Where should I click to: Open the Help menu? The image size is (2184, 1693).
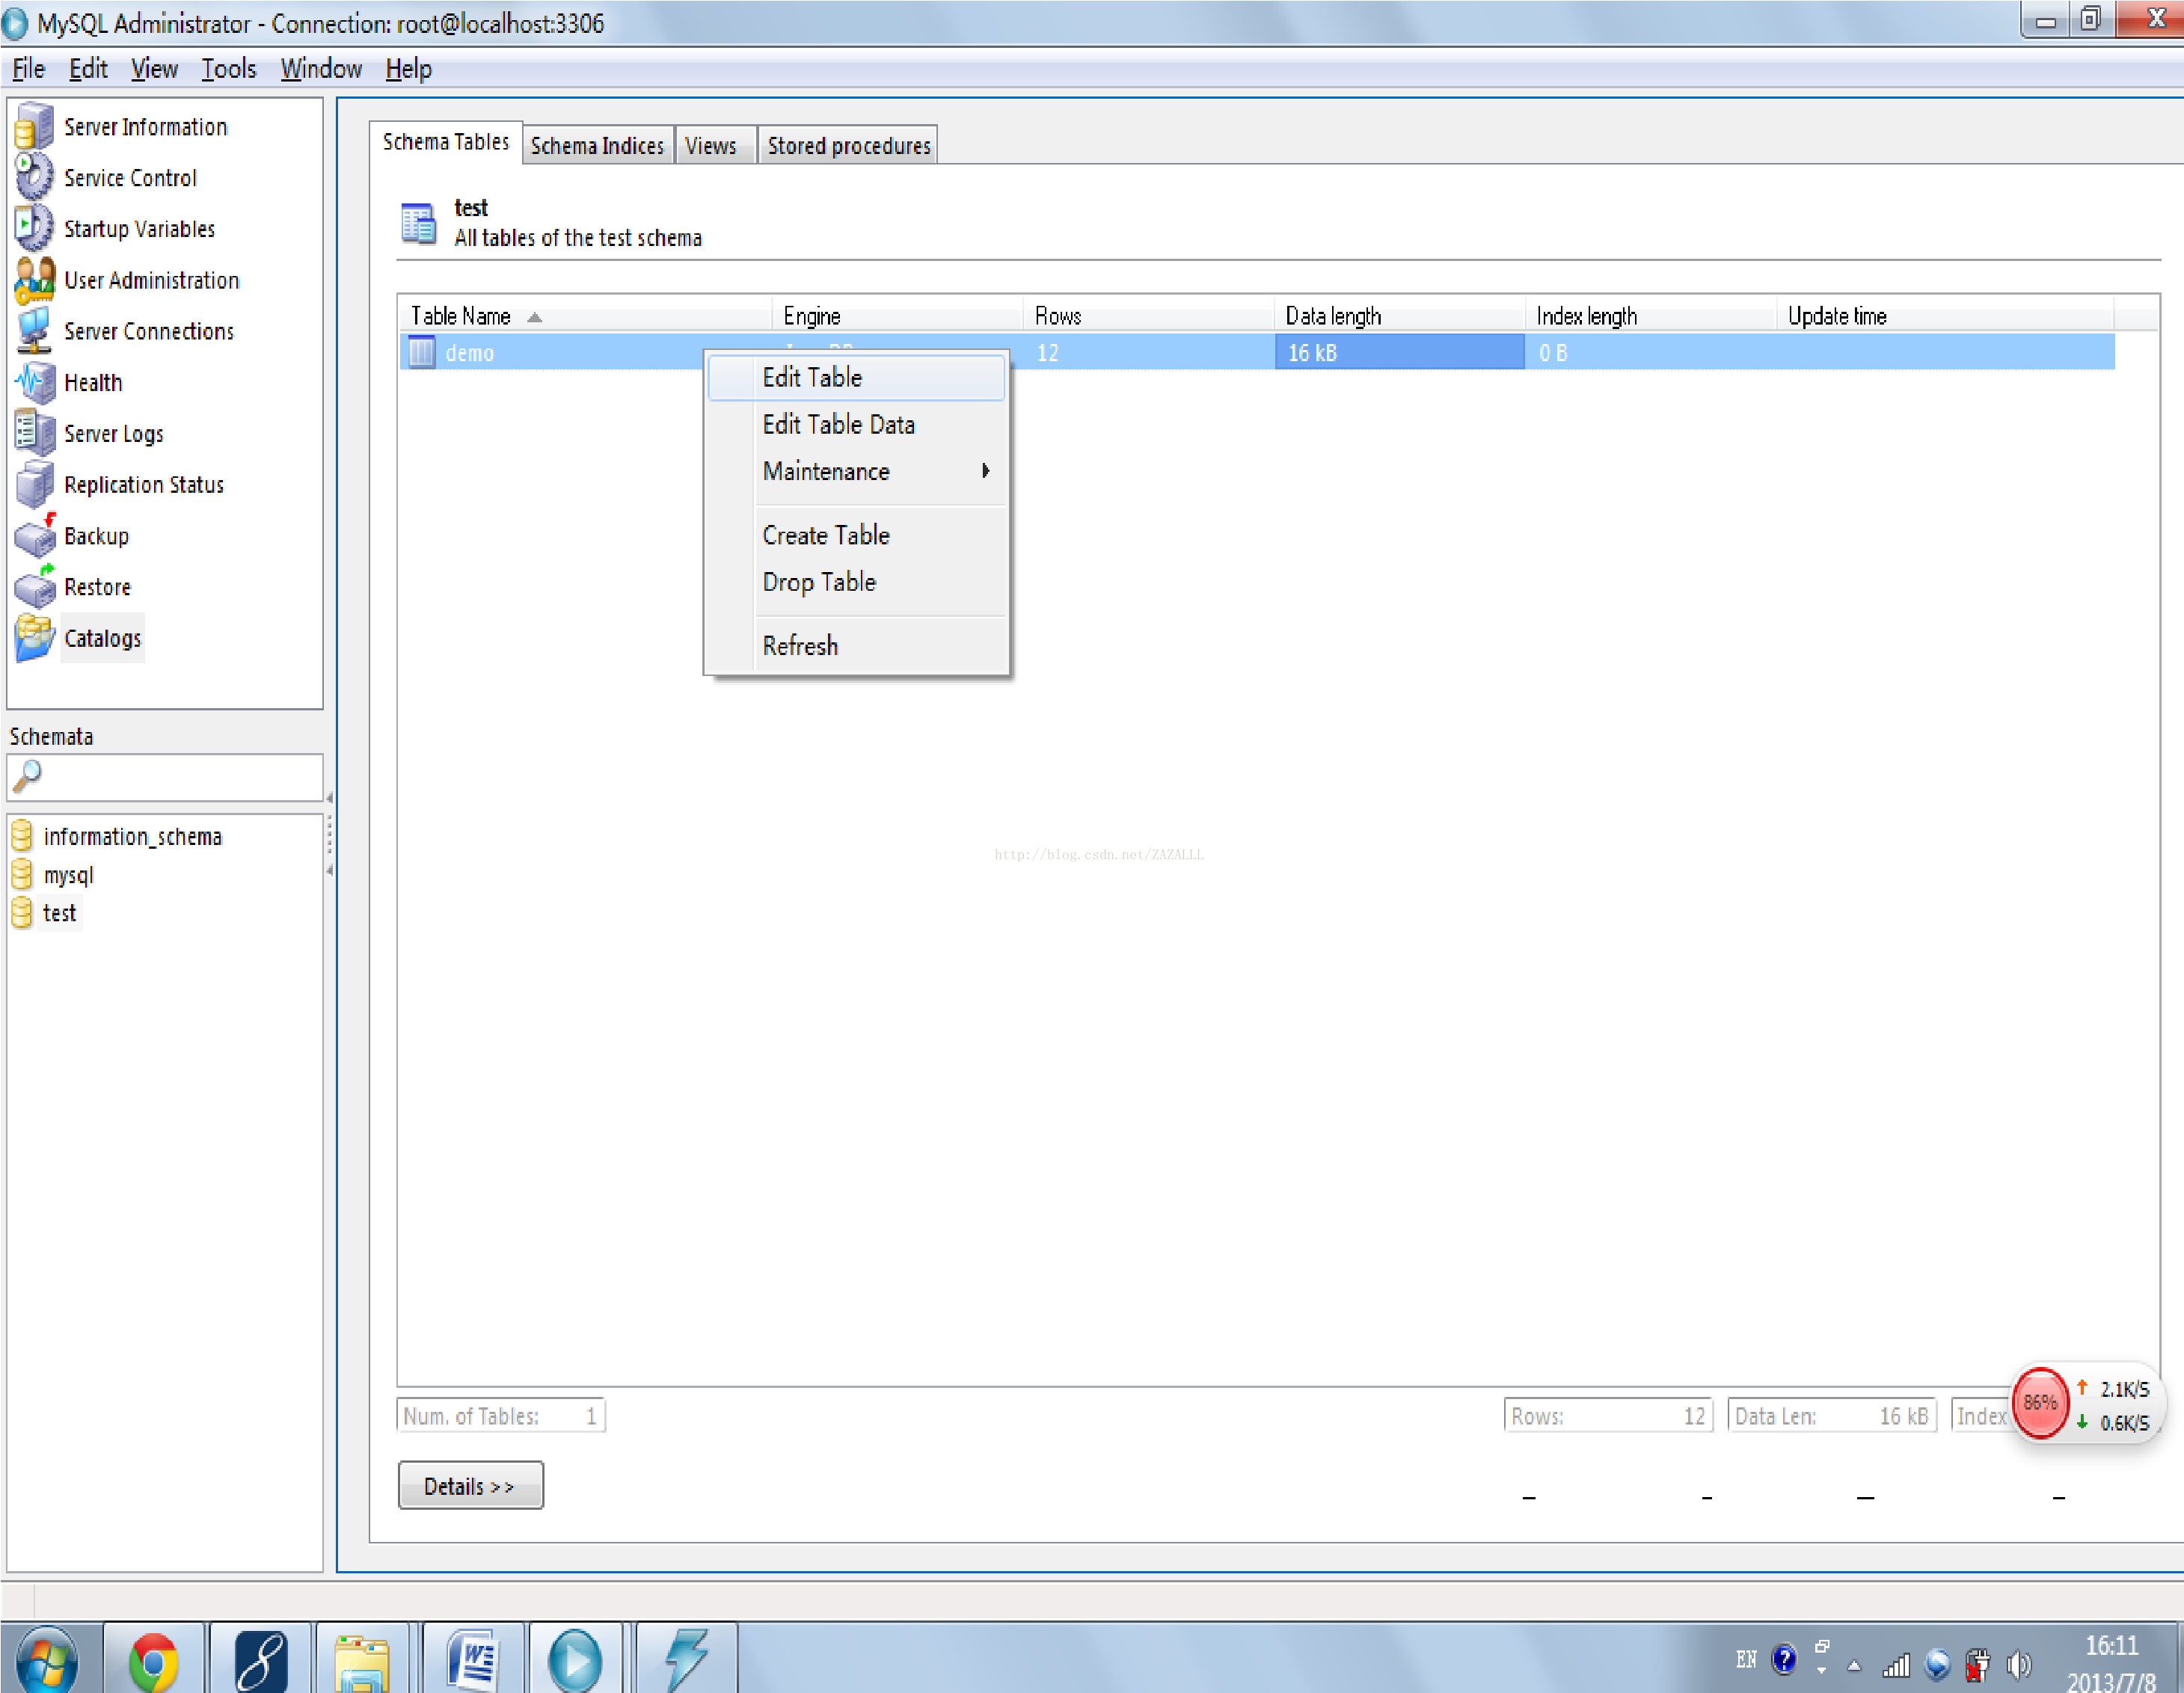coord(408,69)
